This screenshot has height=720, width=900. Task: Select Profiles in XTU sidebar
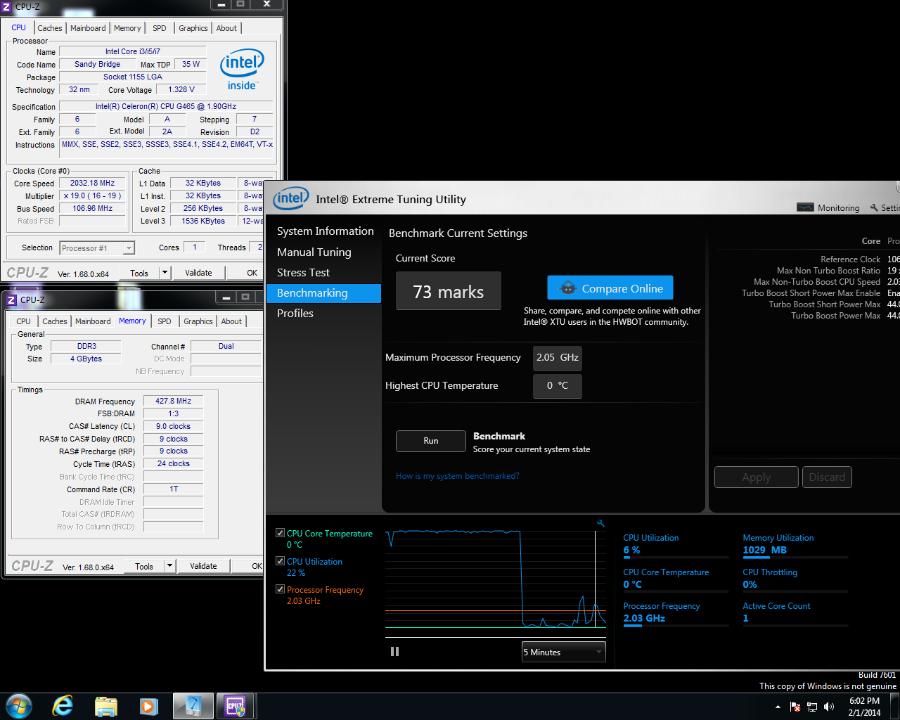pyautogui.click(x=295, y=313)
